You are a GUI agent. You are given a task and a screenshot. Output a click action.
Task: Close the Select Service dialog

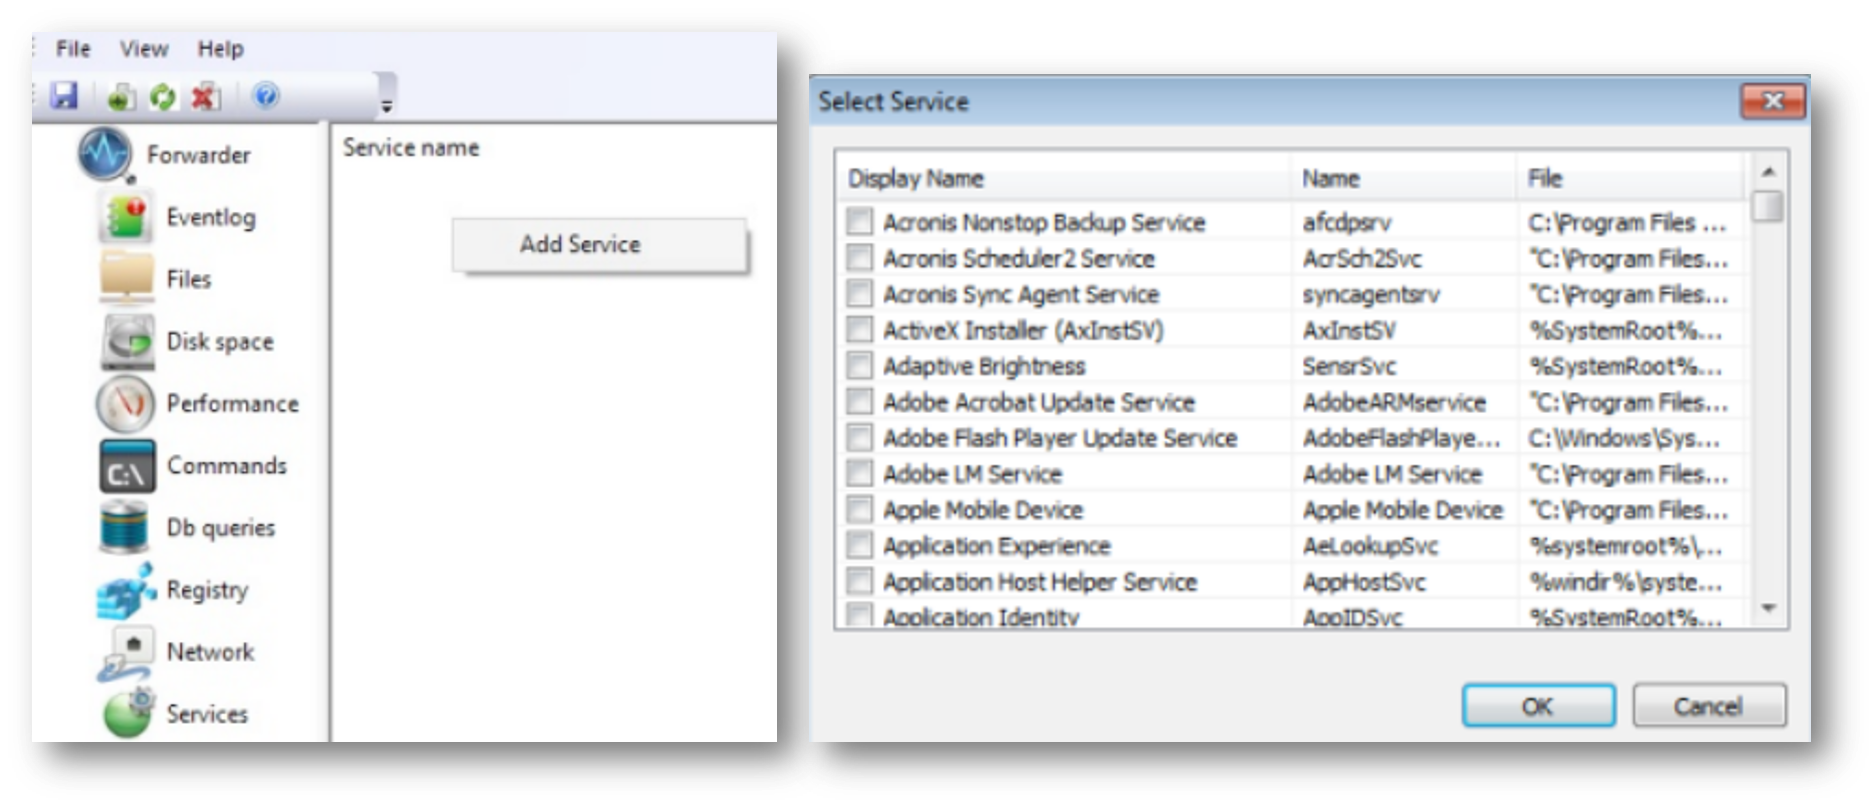pos(1773,101)
